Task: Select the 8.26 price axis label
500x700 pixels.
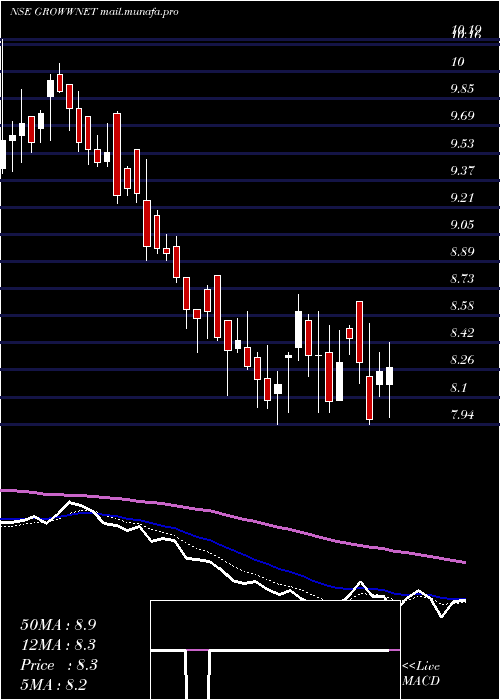Action: point(462,360)
